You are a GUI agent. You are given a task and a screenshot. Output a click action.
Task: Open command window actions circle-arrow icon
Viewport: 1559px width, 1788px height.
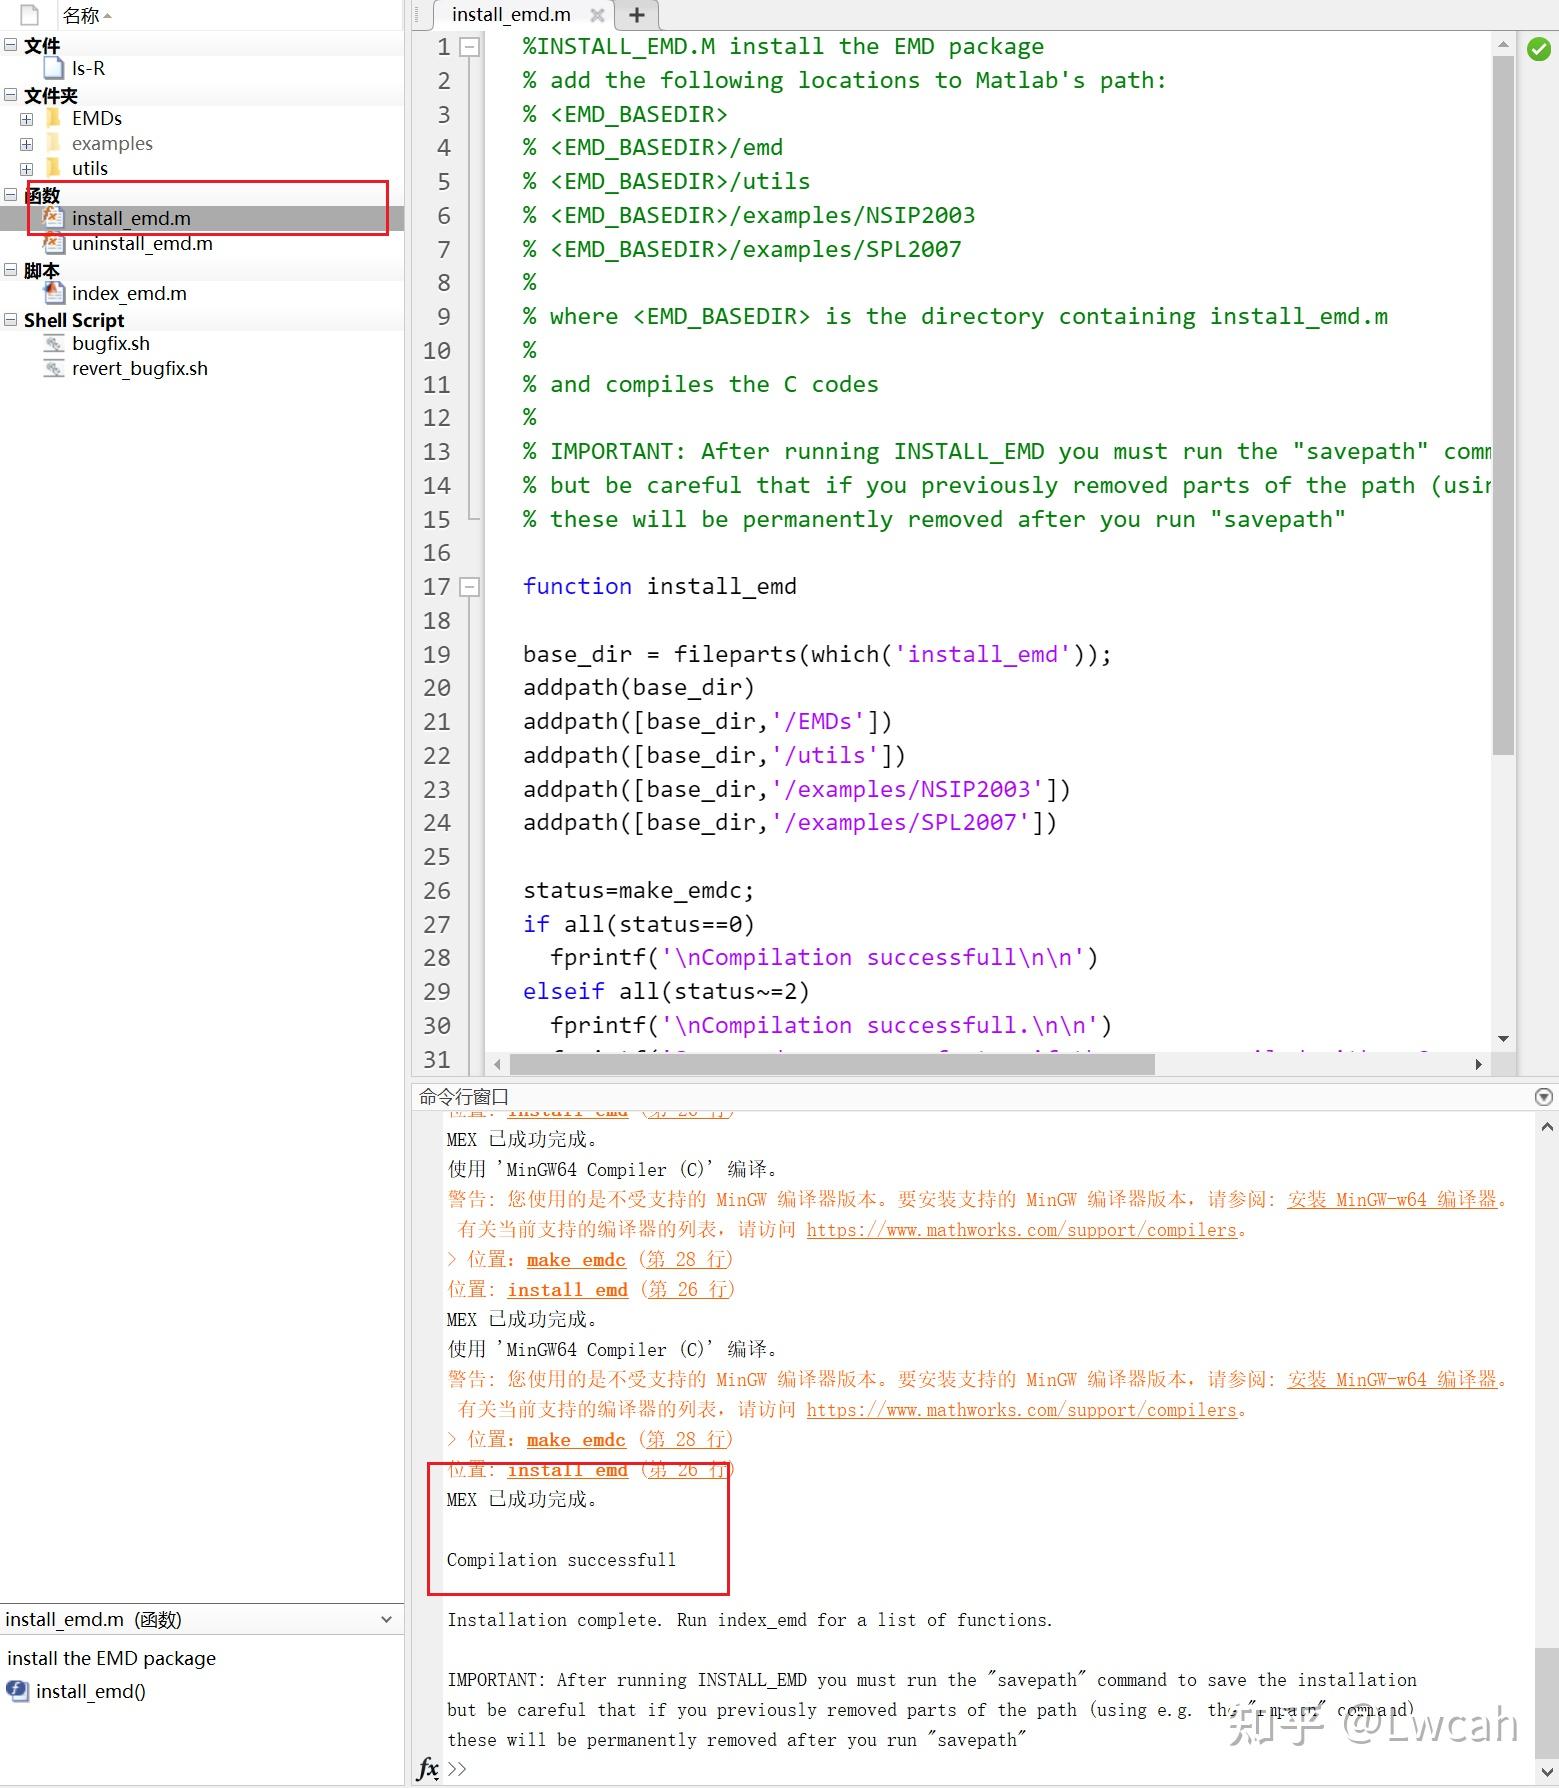coord(1544,1097)
